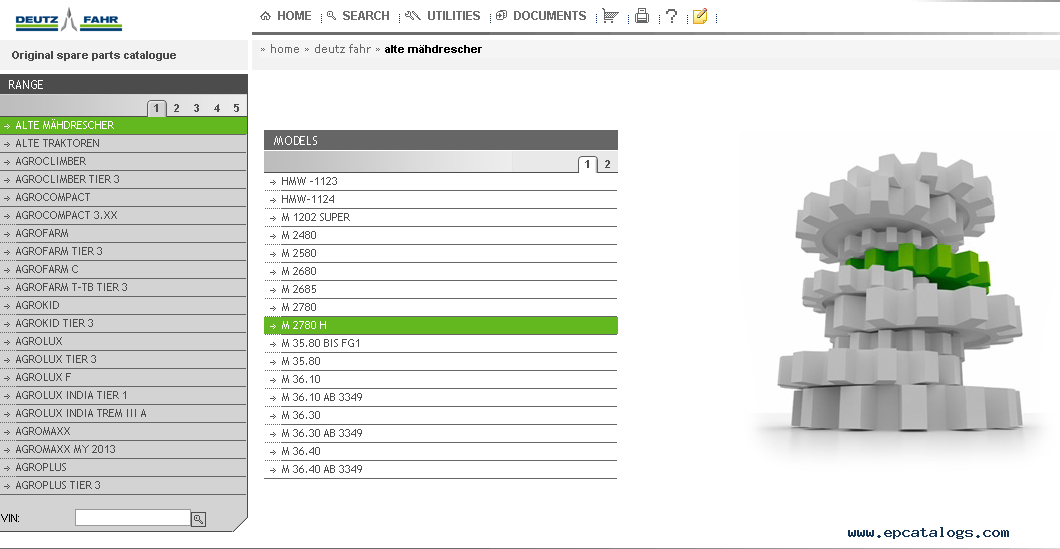Select AGROFARM TIER 3 range
1060x549 pixels.
click(x=124, y=251)
